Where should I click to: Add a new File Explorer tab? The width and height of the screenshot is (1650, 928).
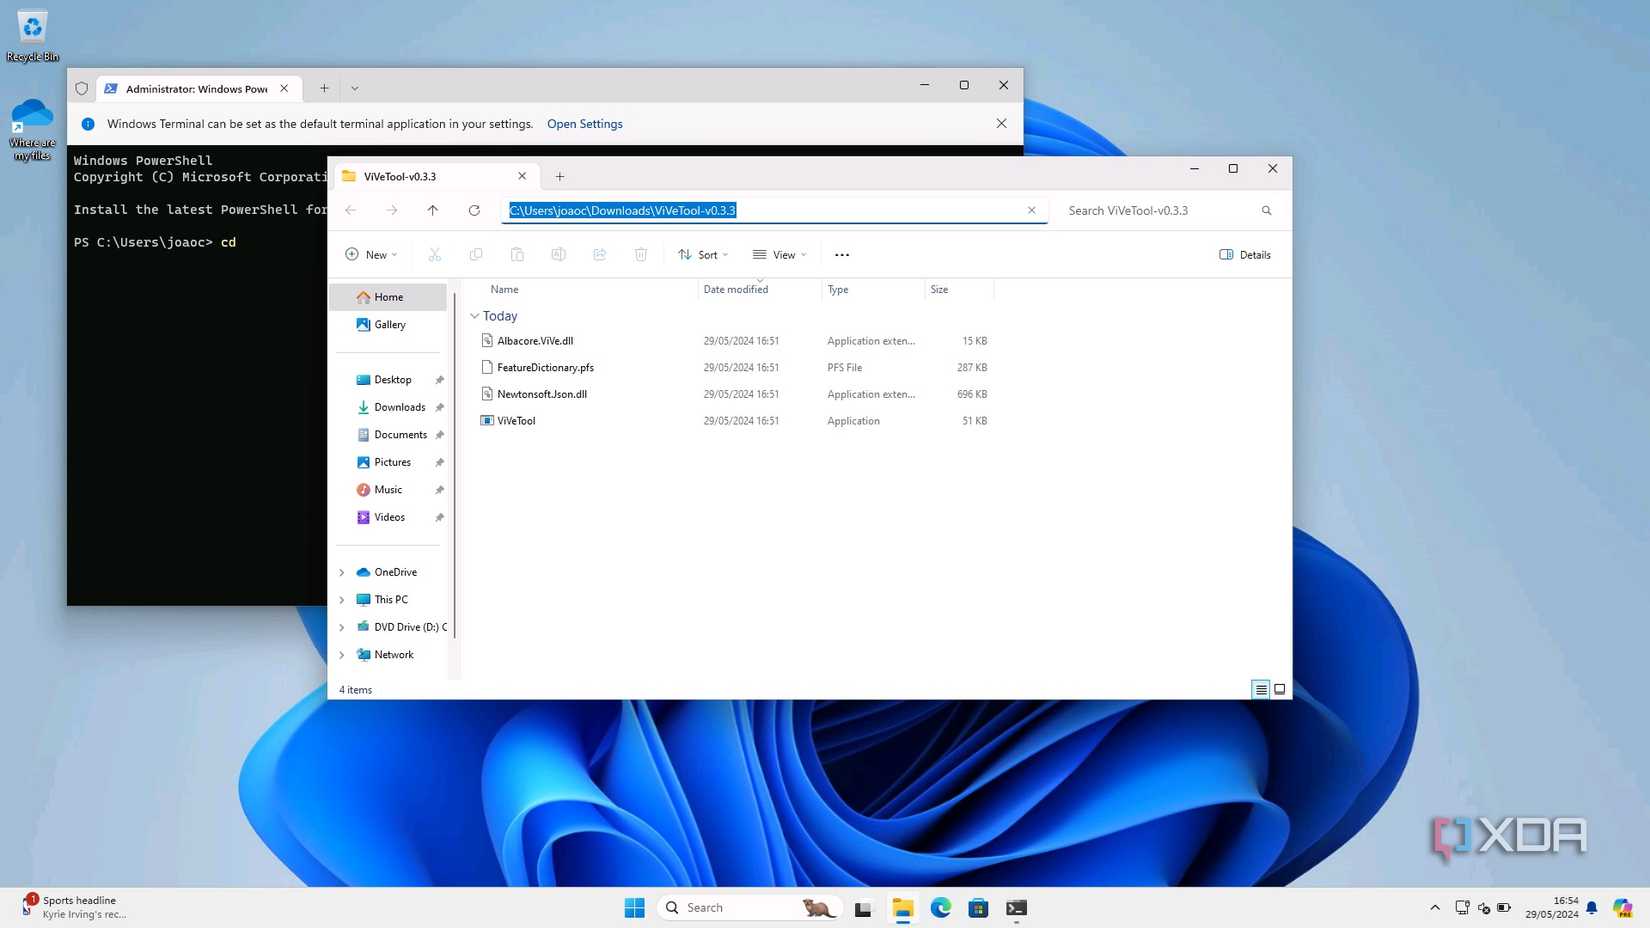click(x=560, y=176)
